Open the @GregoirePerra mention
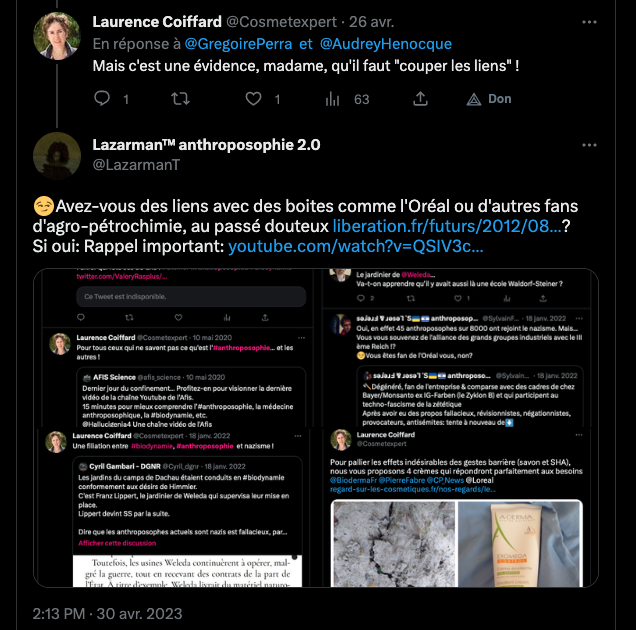 (238, 44)
